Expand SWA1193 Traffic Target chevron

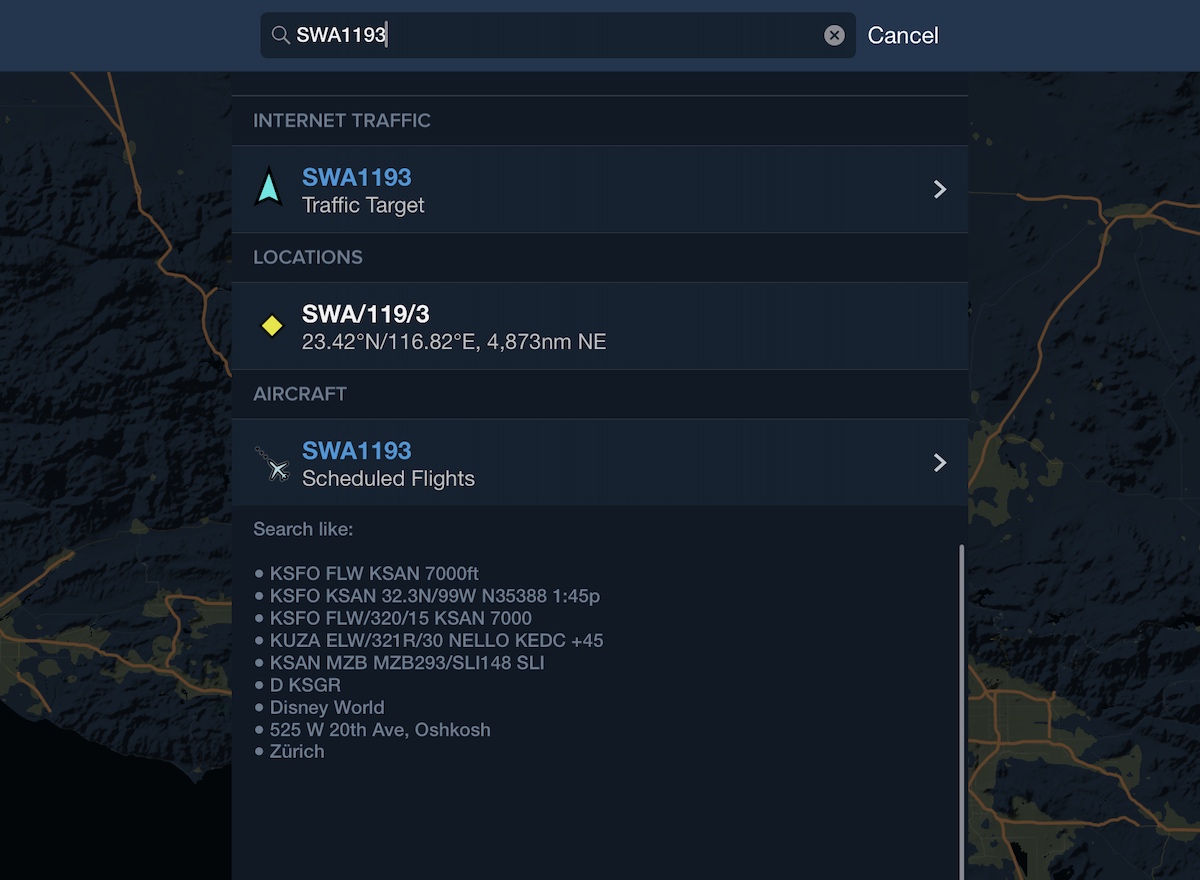tap(939, 189)
